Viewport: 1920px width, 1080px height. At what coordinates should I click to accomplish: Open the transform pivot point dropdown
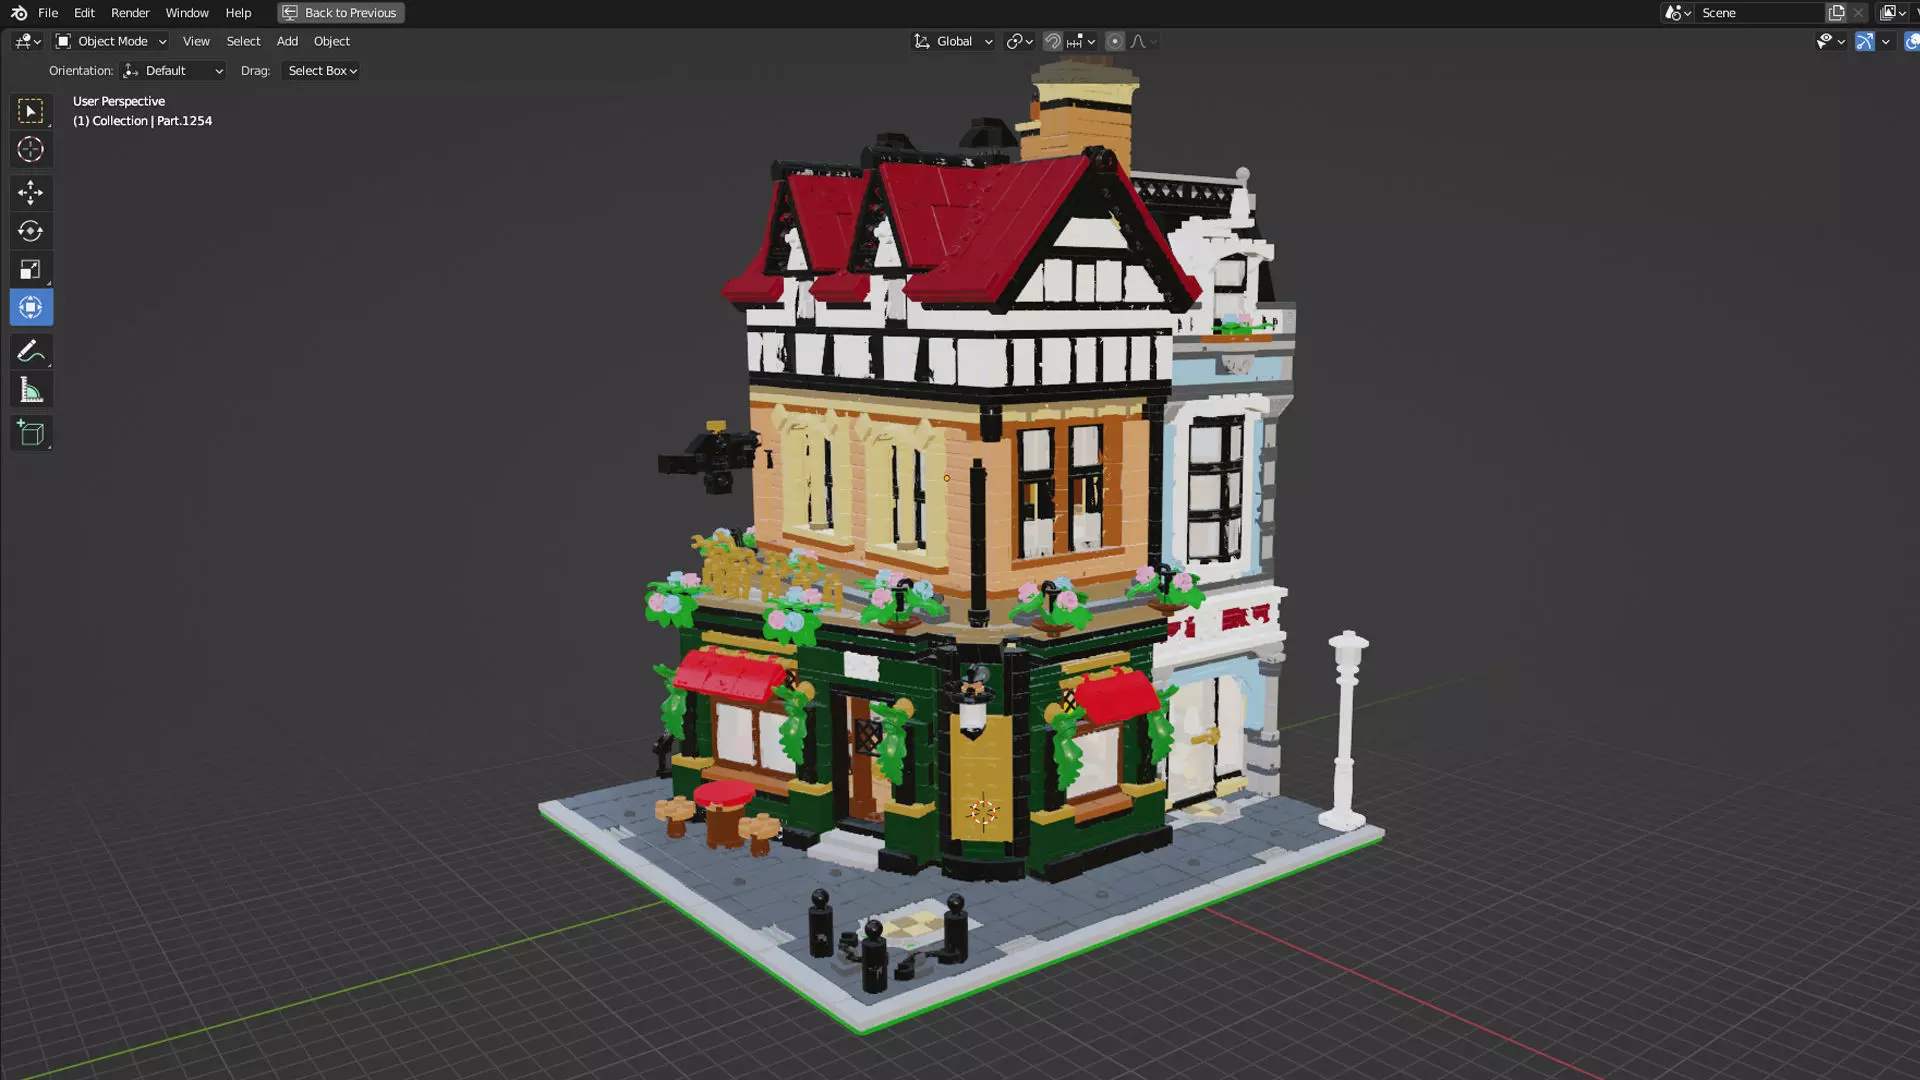coord(1019,41)
